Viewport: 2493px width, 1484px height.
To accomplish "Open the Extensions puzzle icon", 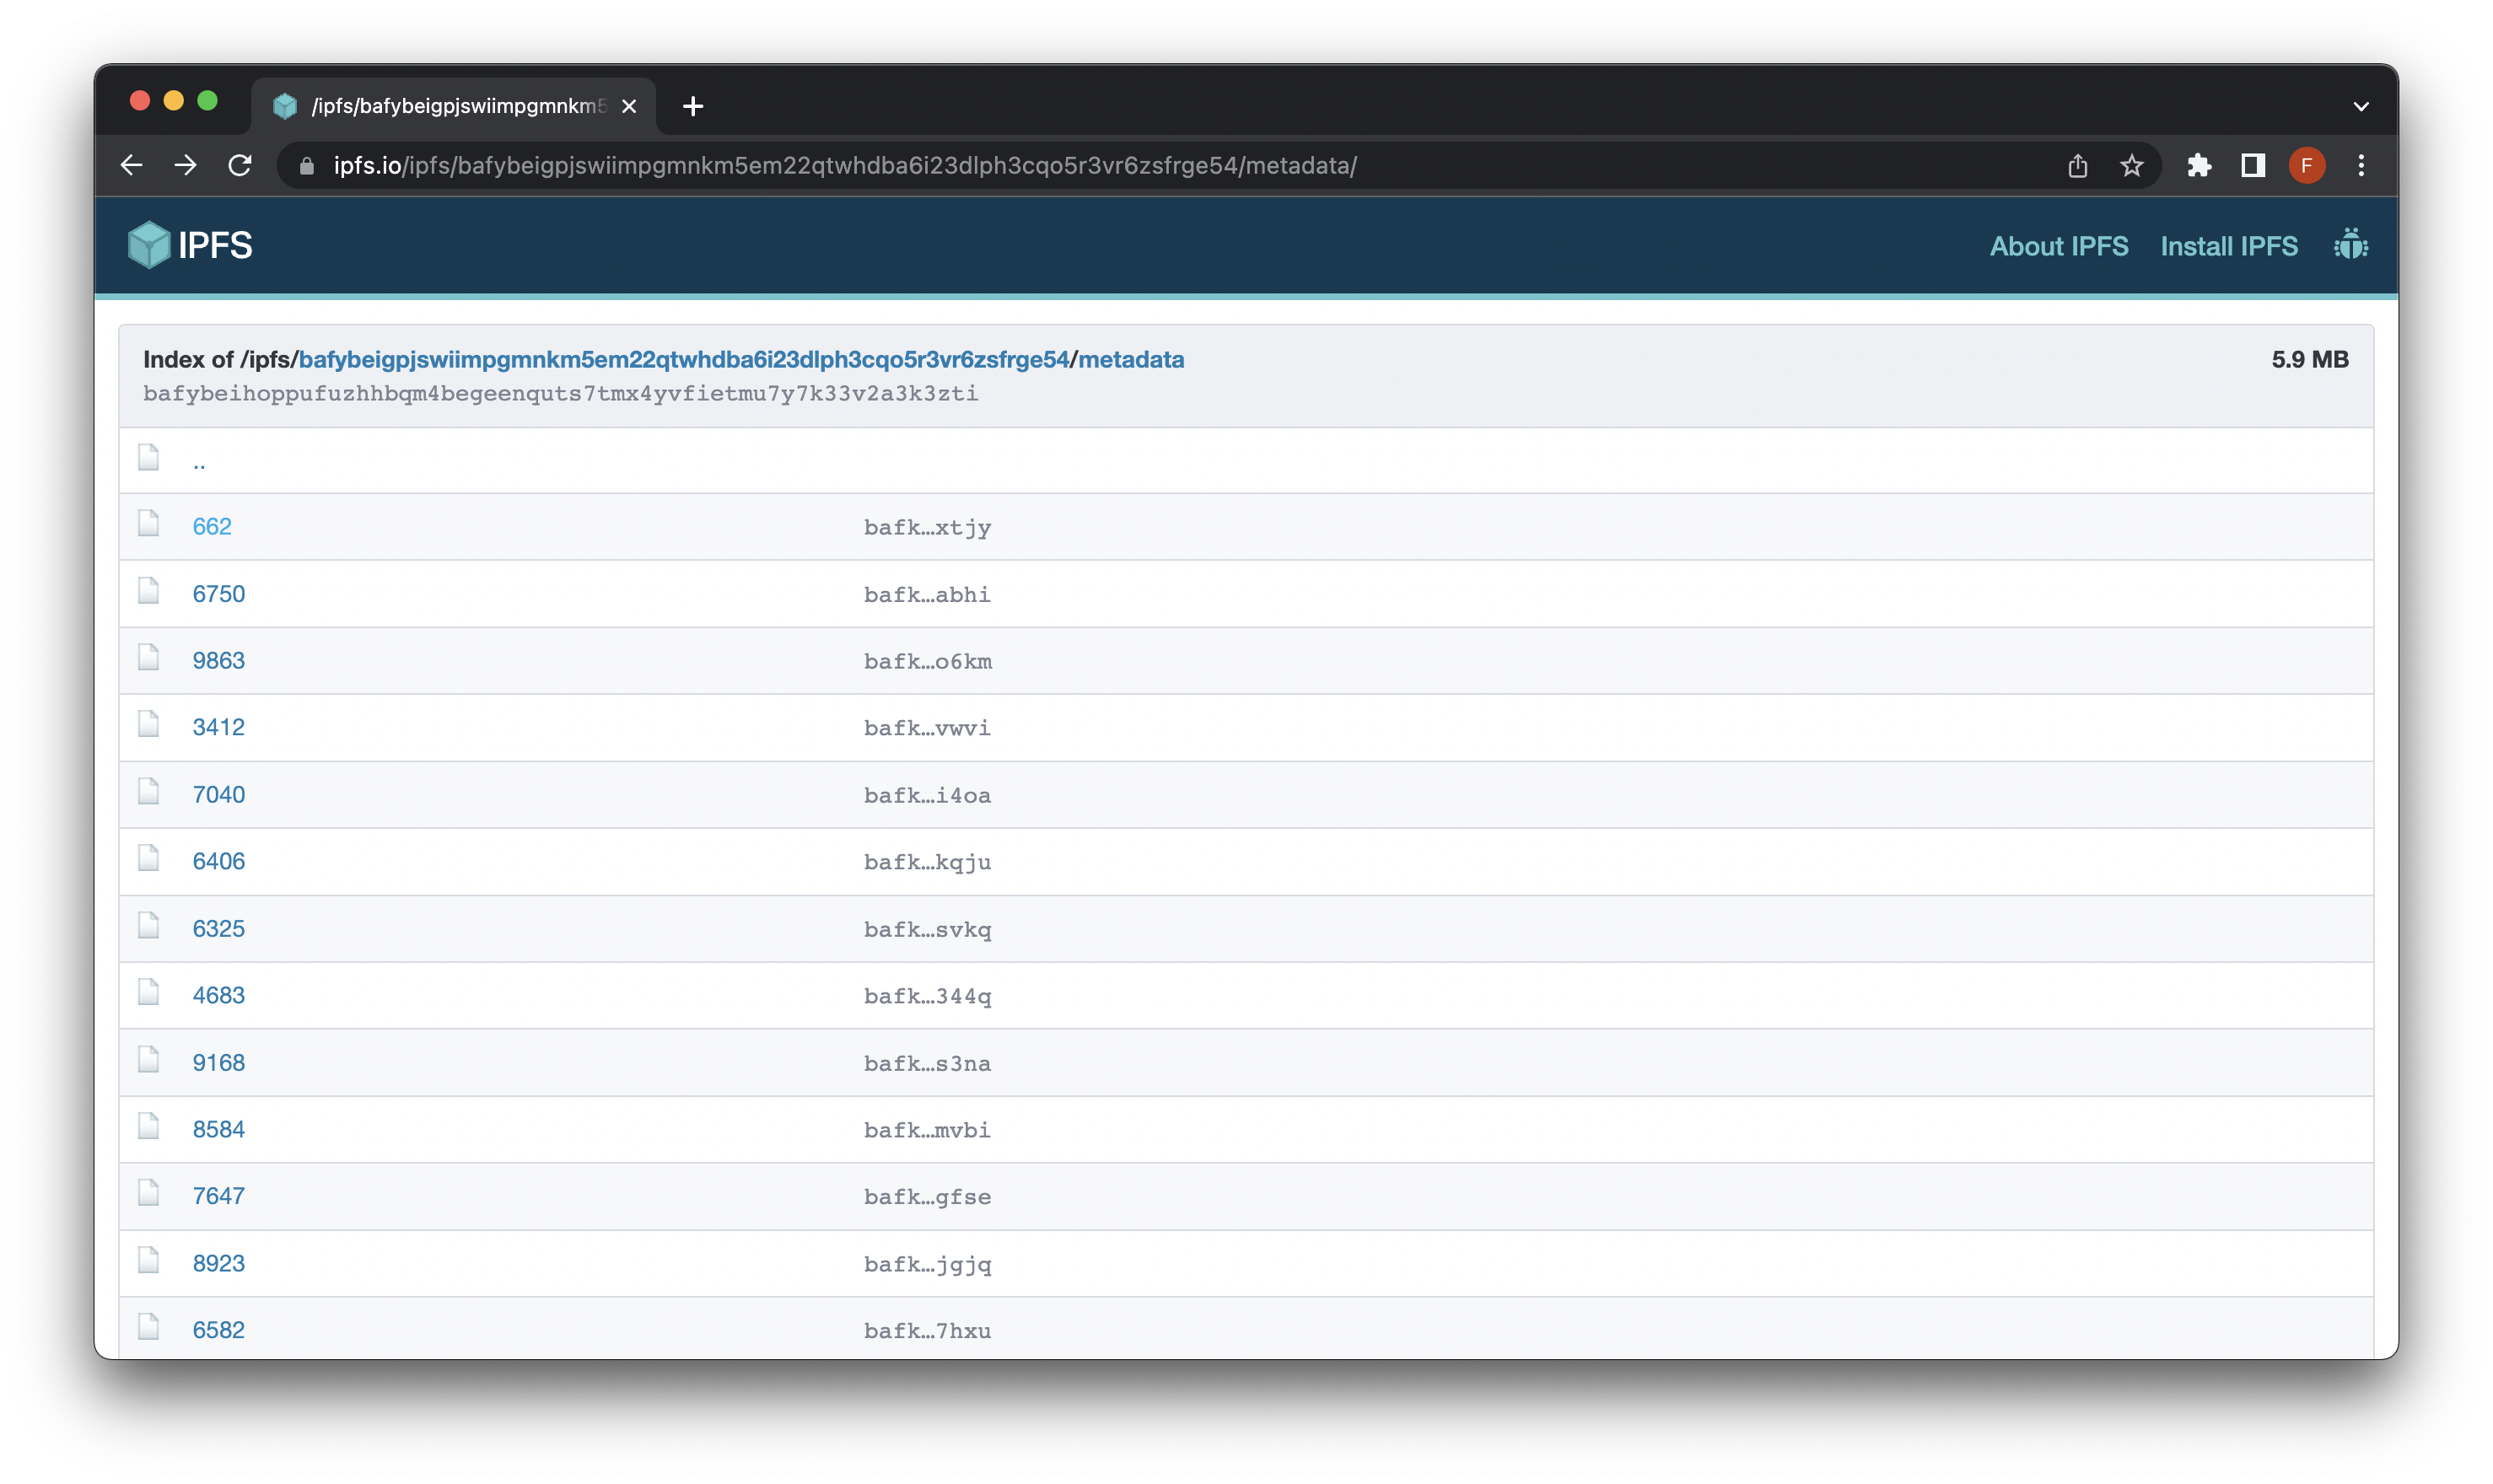I will (2198, 166).
